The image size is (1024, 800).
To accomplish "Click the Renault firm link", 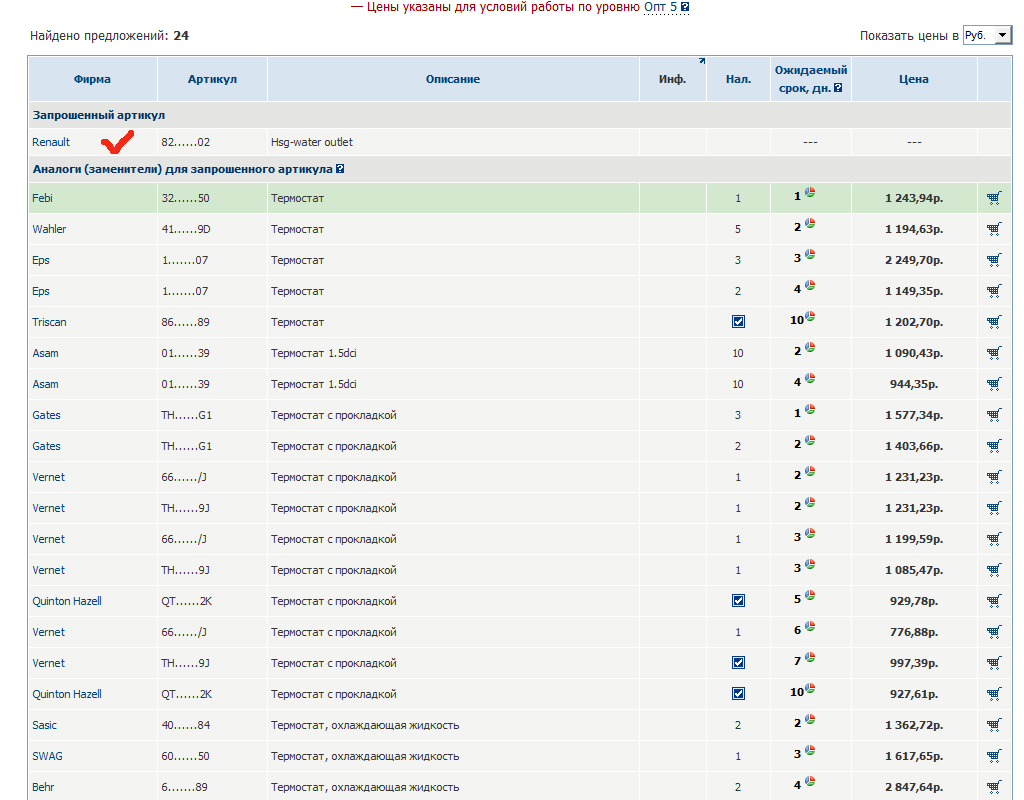I will tap(51, 142).
